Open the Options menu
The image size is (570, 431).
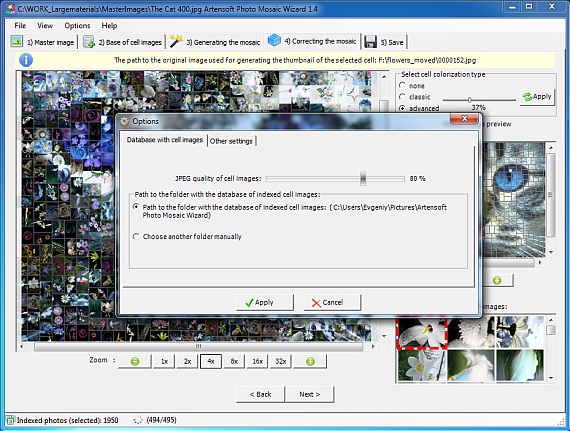click(x=77, y=25)
